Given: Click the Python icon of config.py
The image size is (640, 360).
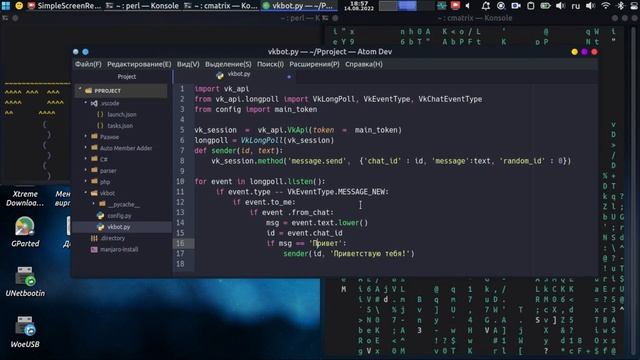Looking at the screenshot, I should [100, 216].
